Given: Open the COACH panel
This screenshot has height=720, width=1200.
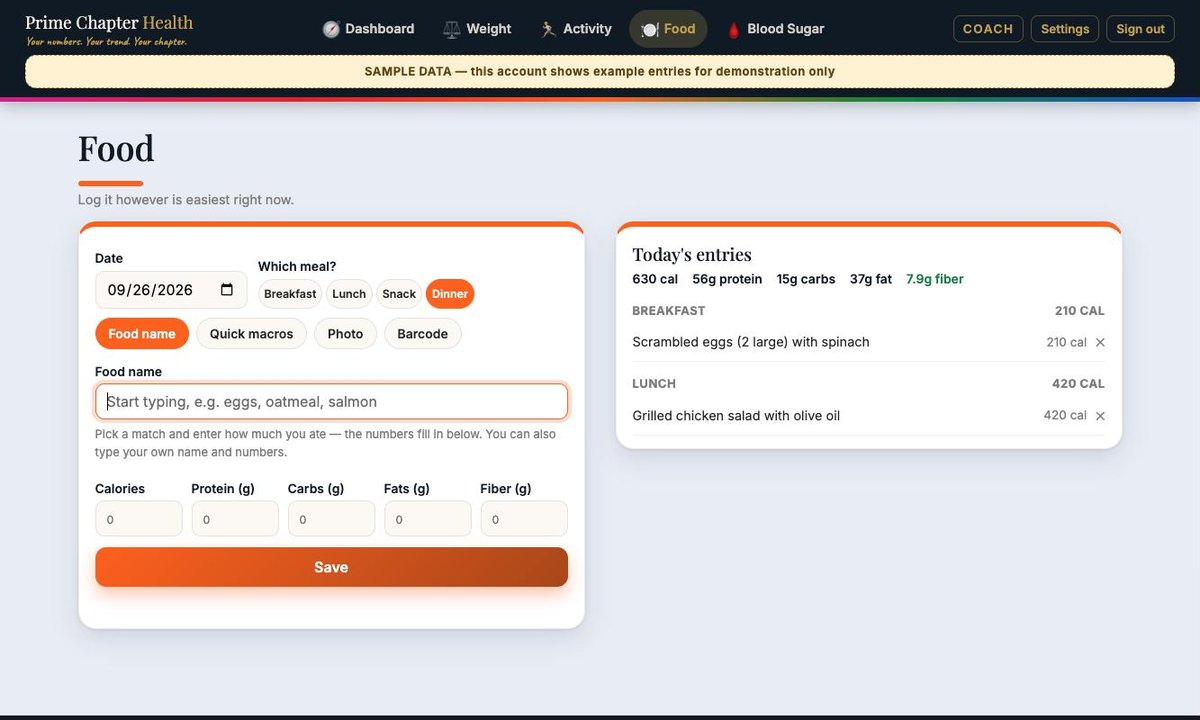Looking at the screenshot, I should coord(988,29).
